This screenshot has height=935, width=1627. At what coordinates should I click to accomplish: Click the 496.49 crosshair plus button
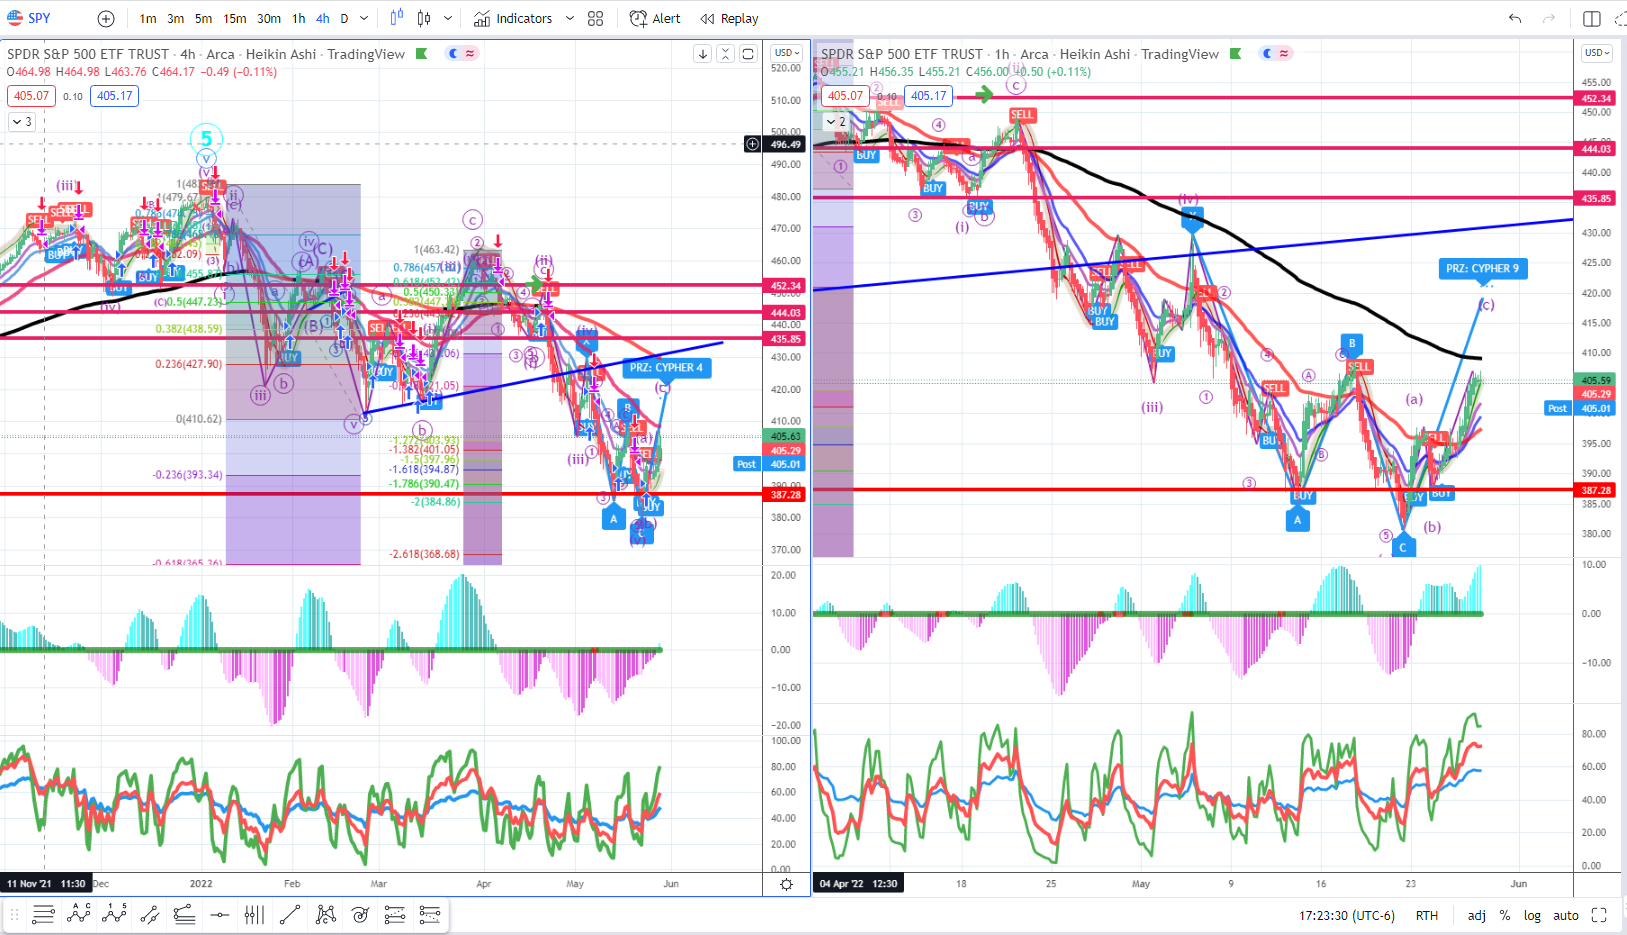pyautogui.click(x=752, y=144)
